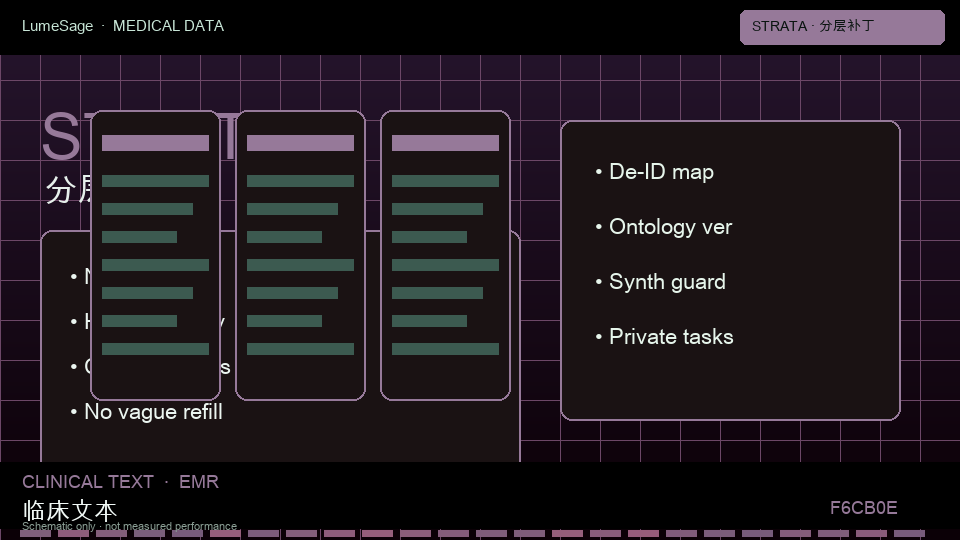Image resolution: width=960 pixels, height=540 pixels.
Task: Click the 临床文本 heading
Action: pyautogui.click(x=69, y=510)
